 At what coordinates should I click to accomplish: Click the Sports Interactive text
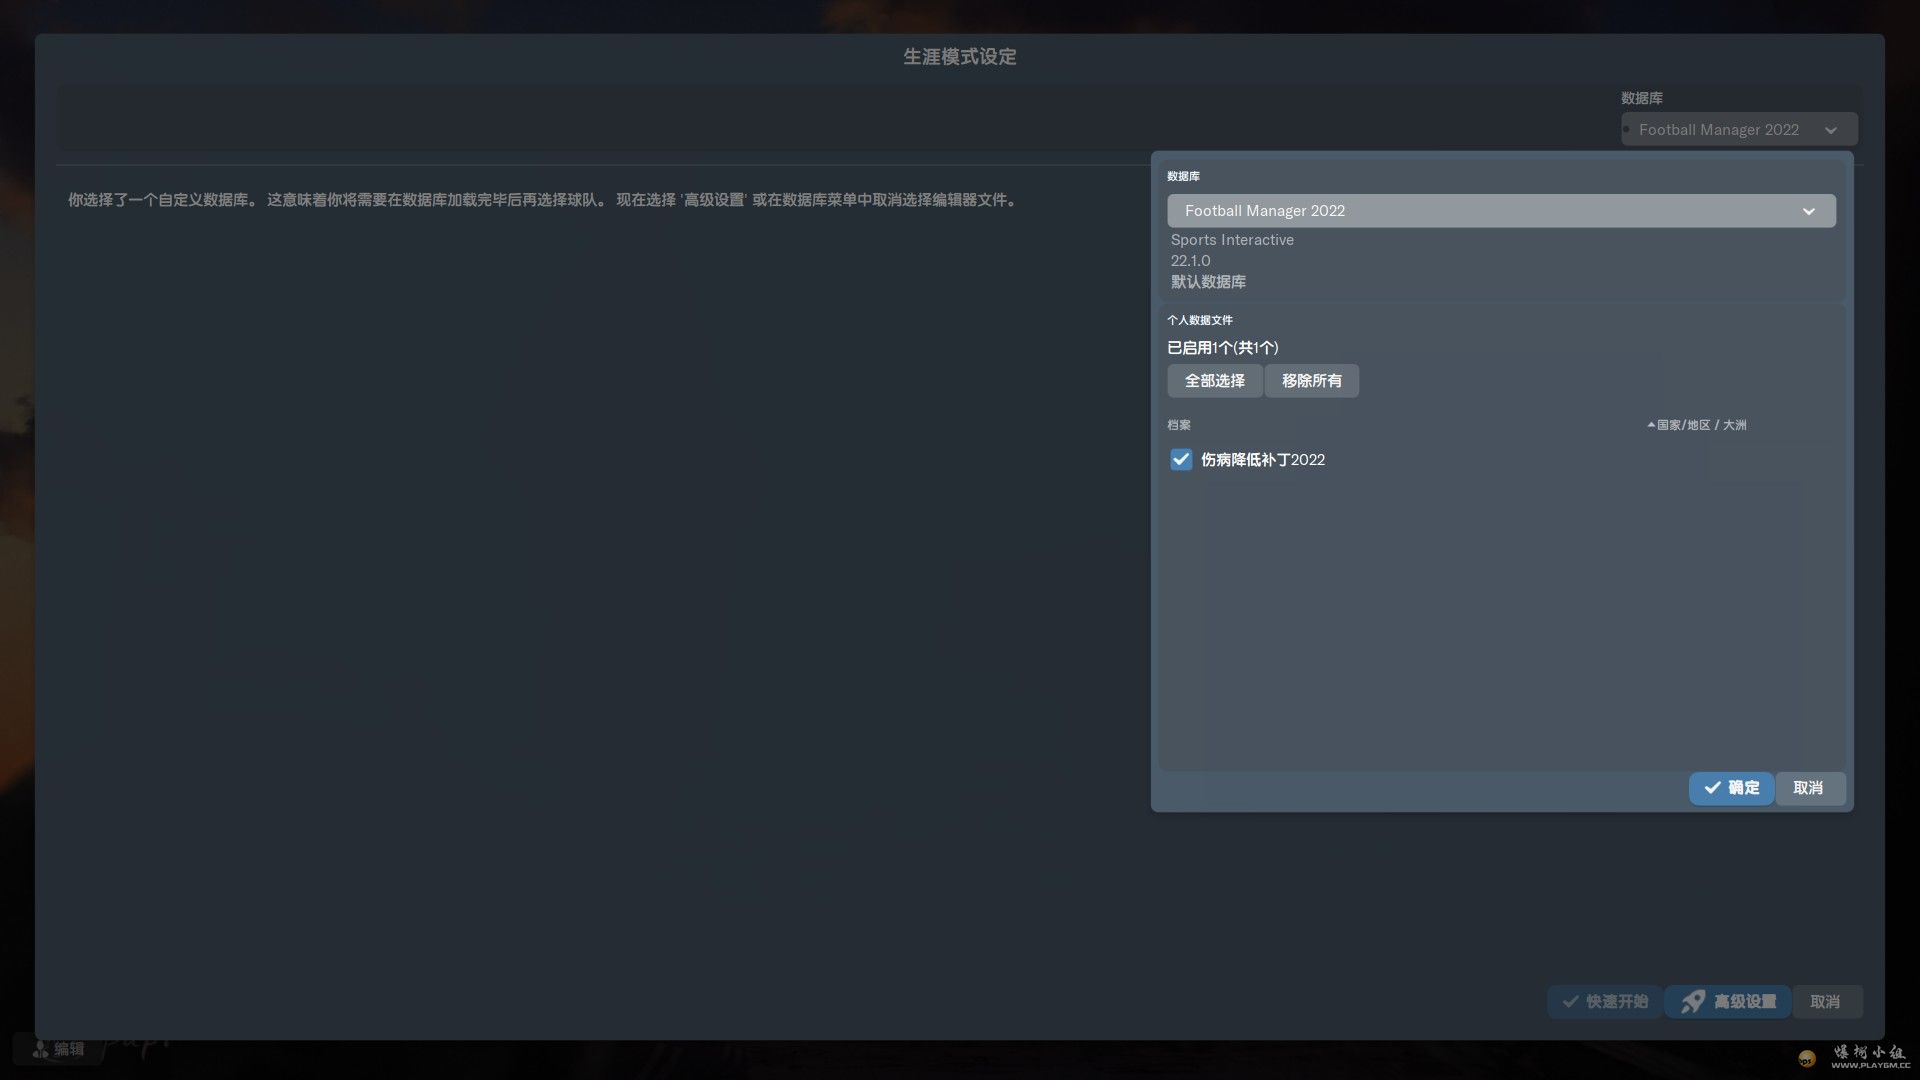1232,240
